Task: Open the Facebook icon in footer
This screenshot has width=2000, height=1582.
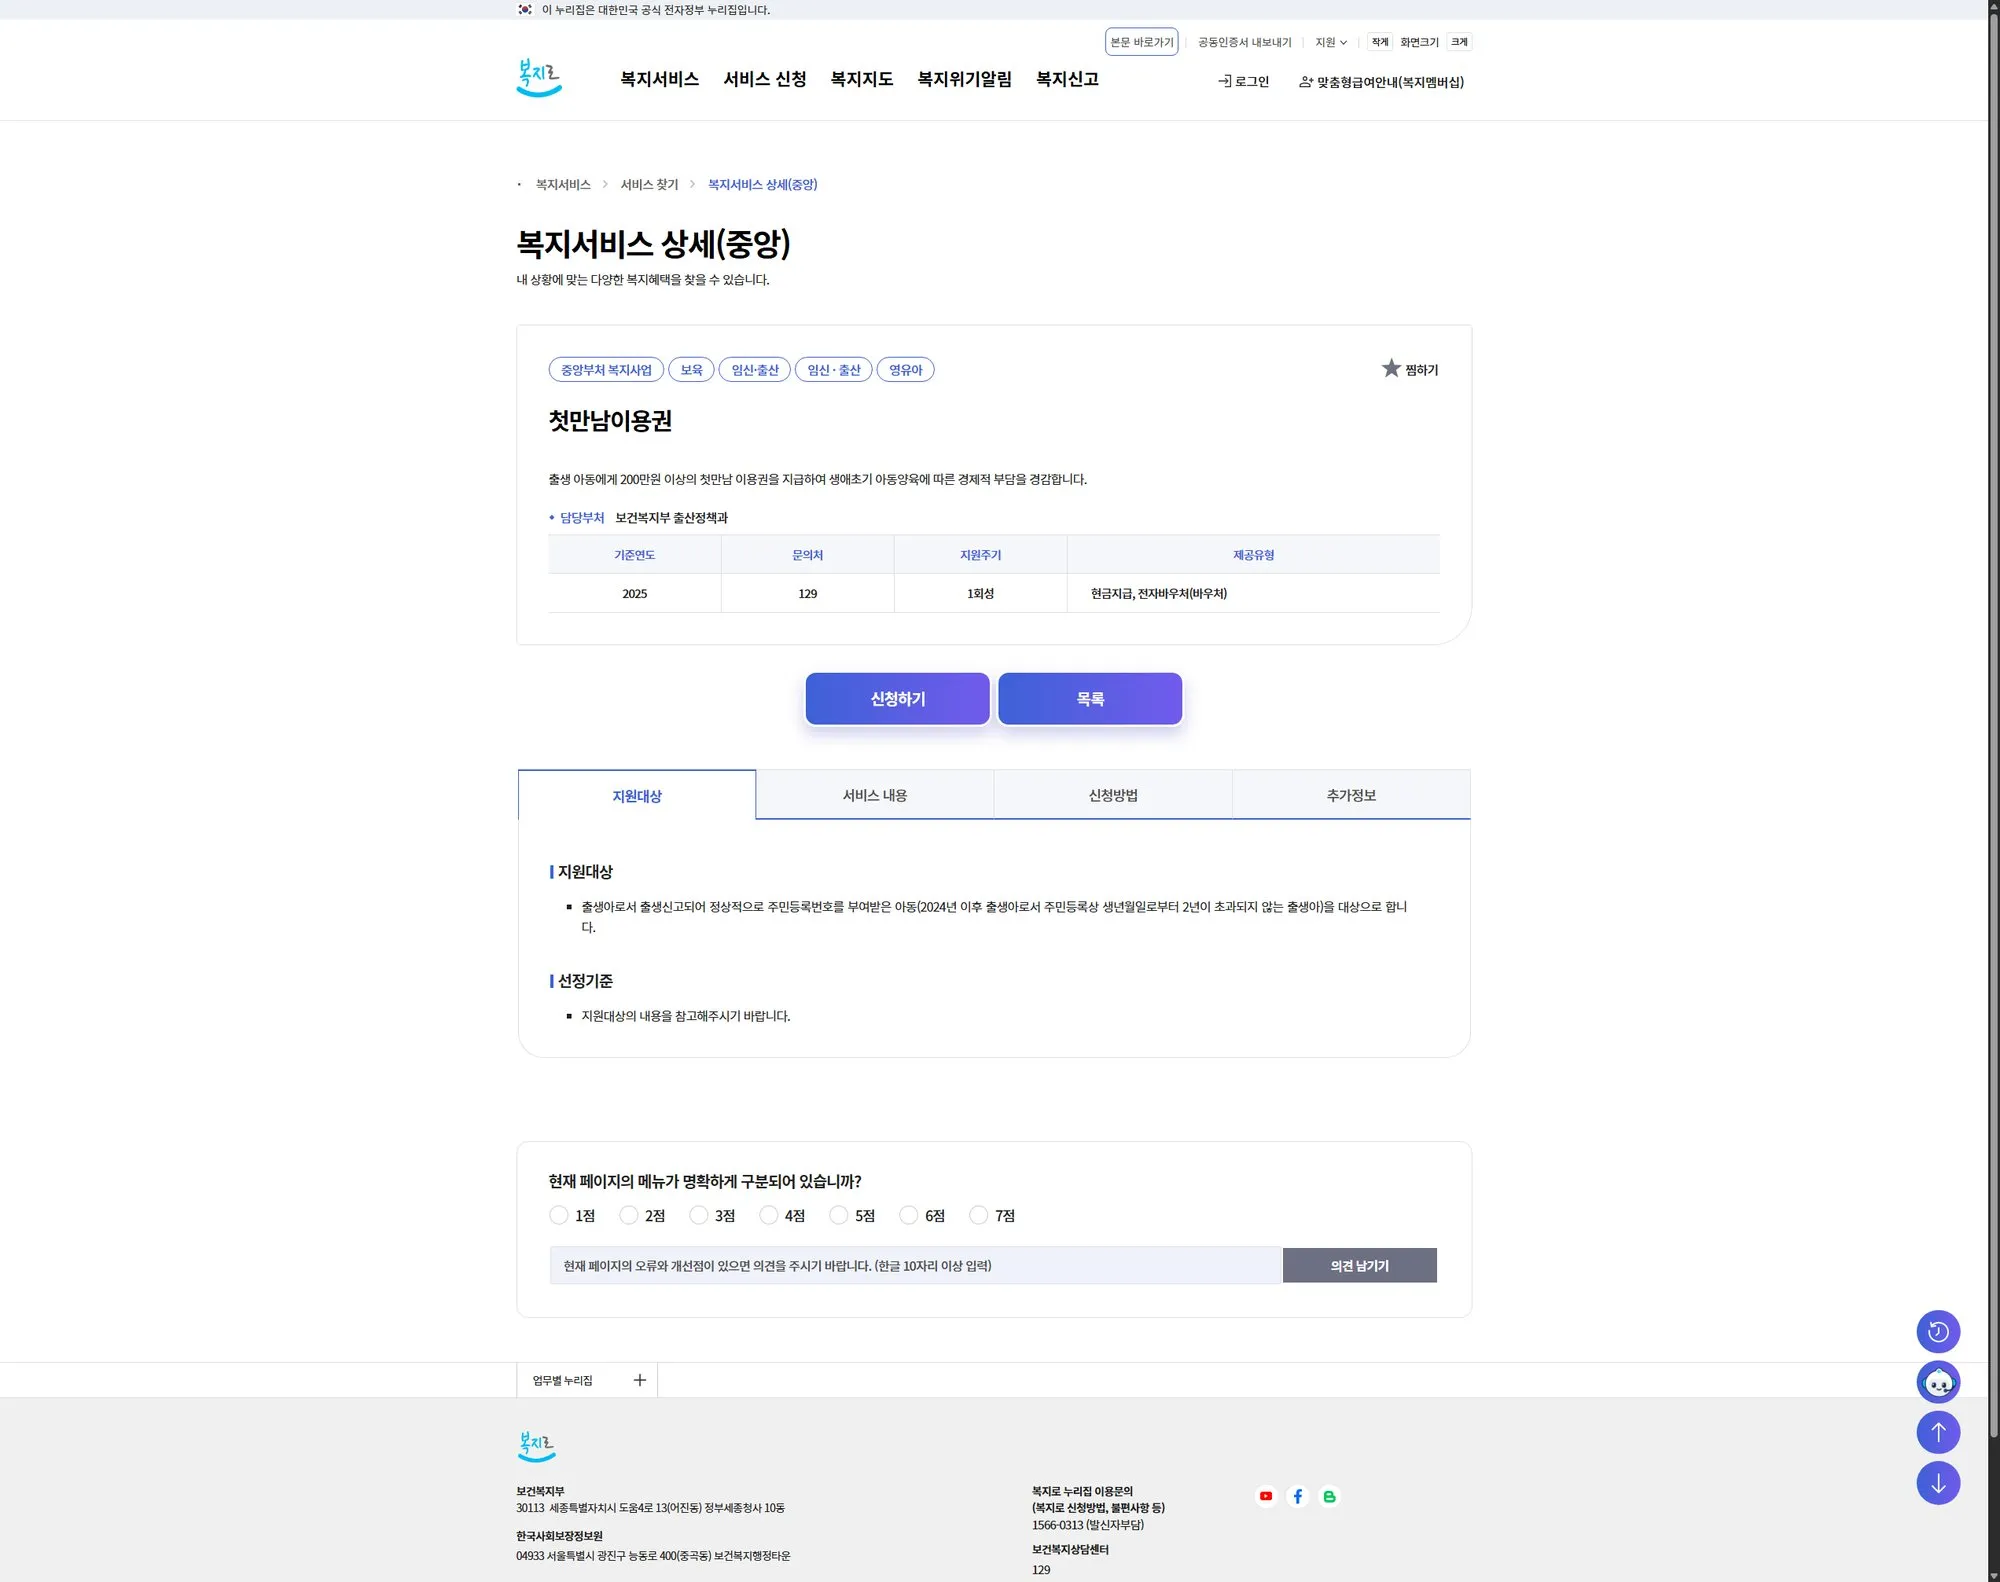Action: [x=1297, y=1496]
